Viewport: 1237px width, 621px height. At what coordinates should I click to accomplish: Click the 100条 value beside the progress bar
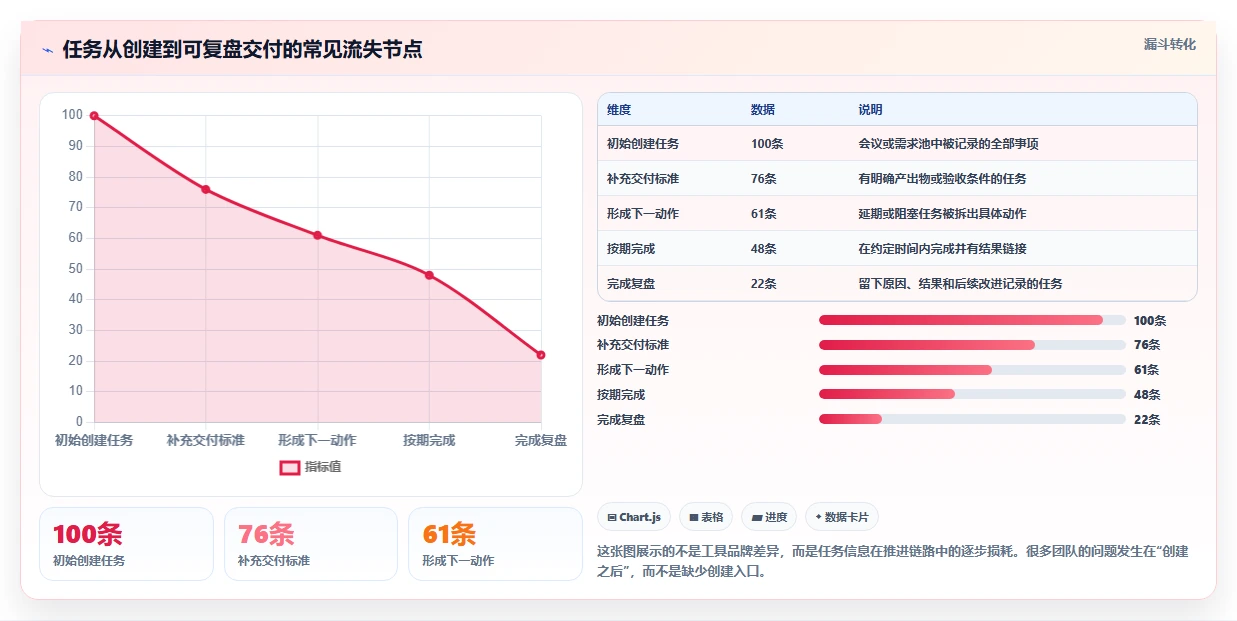coord(1150,321)
